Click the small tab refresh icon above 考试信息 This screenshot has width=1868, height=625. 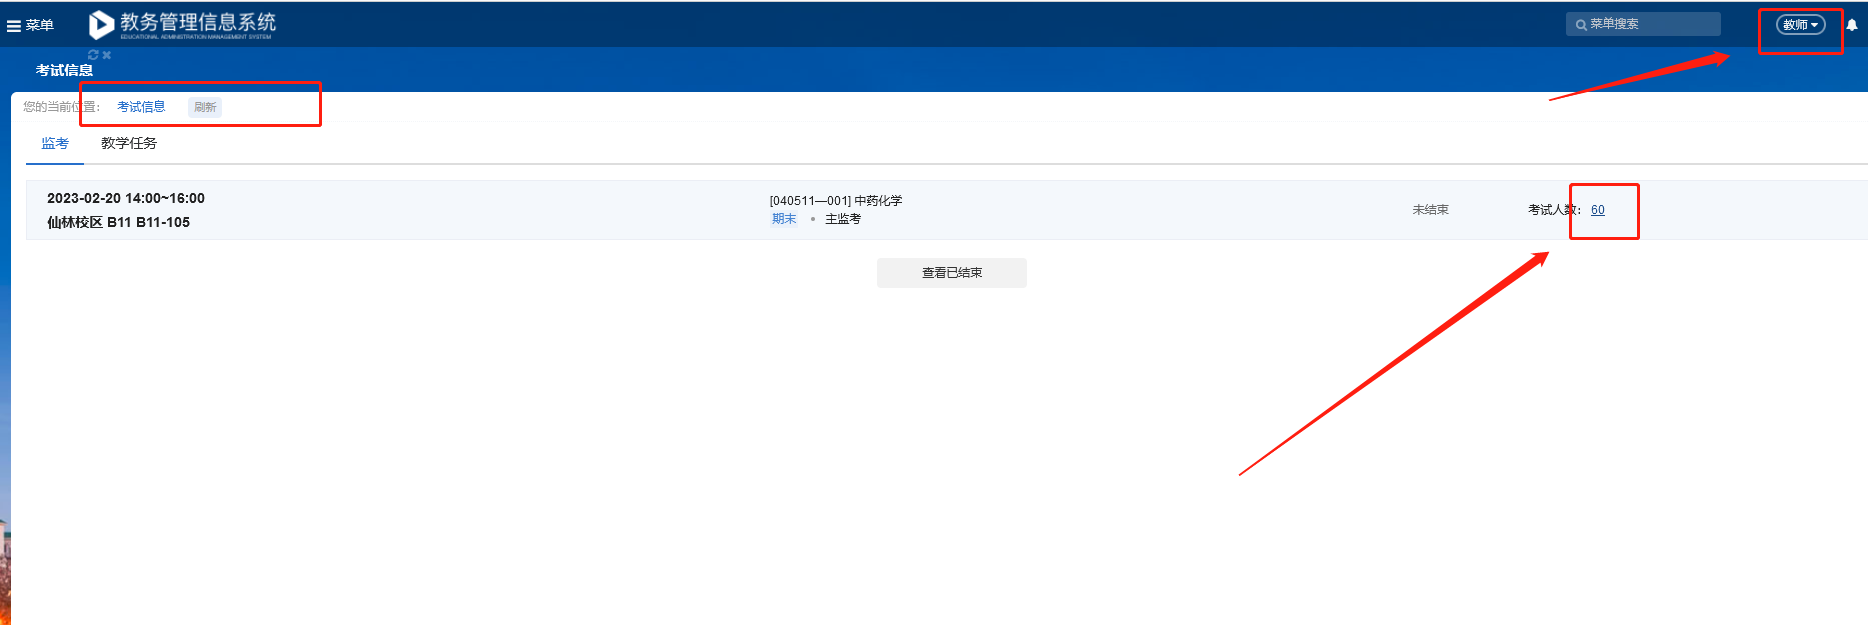point(93,55)
